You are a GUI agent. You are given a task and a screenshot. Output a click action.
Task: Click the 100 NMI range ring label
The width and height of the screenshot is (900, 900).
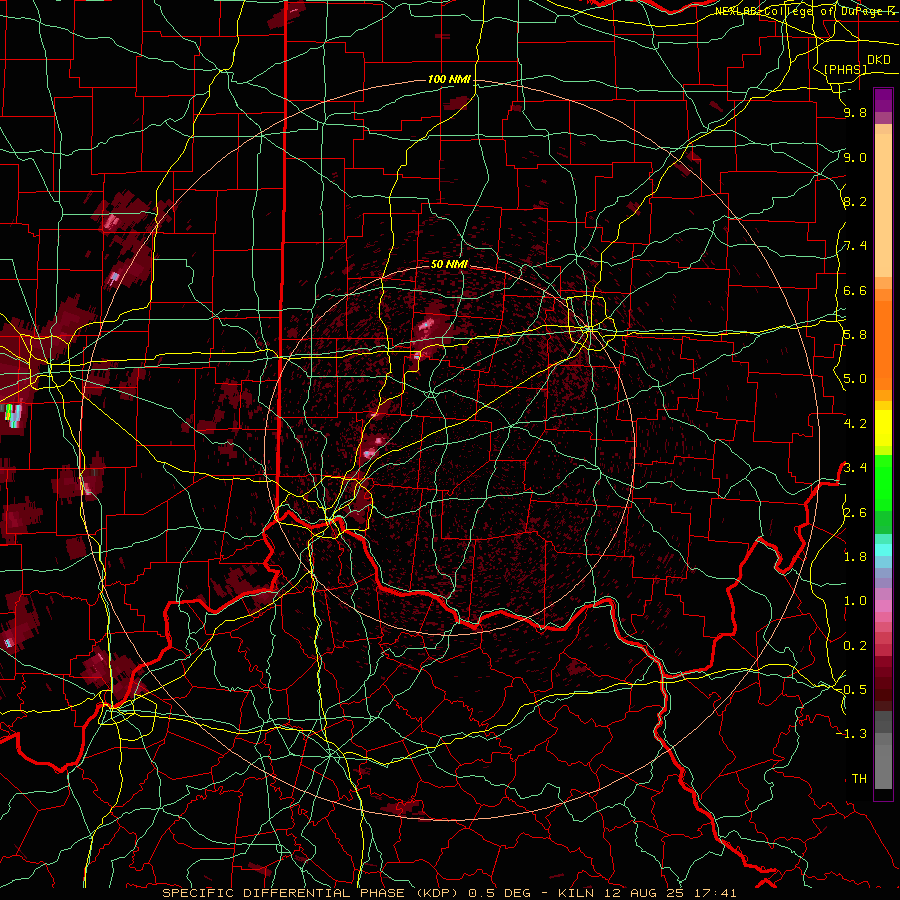click(449, 79)
